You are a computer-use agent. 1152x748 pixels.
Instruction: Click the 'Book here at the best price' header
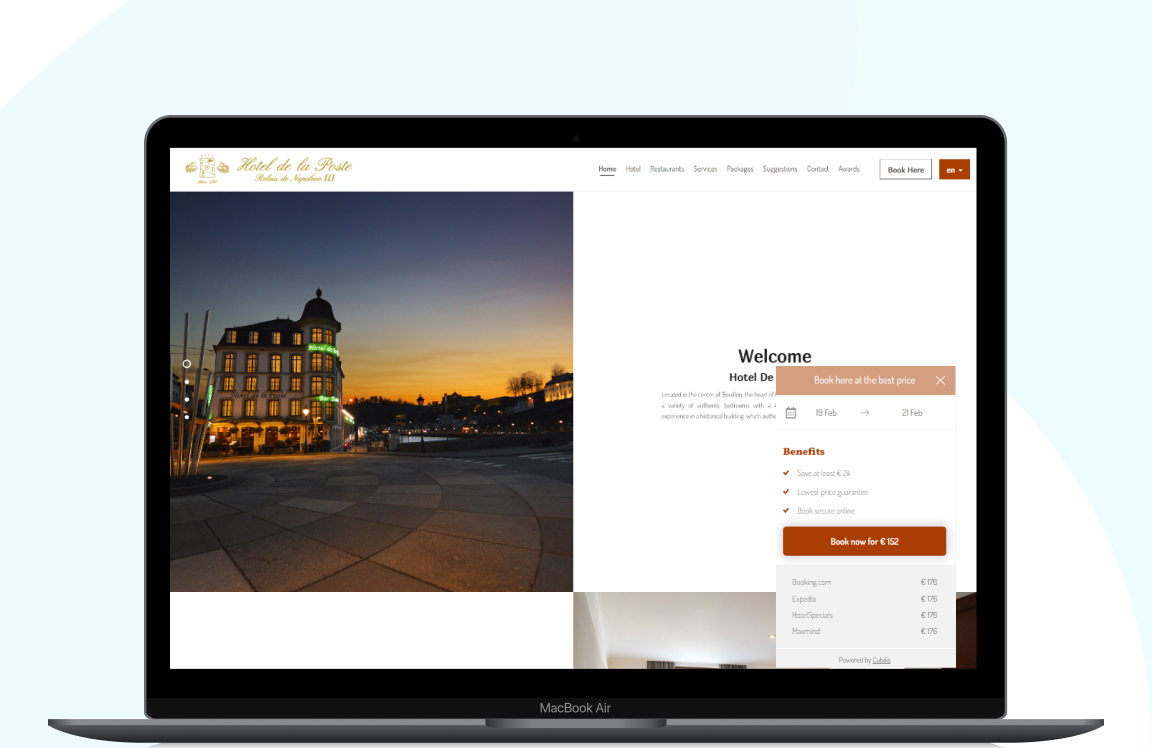864,381
